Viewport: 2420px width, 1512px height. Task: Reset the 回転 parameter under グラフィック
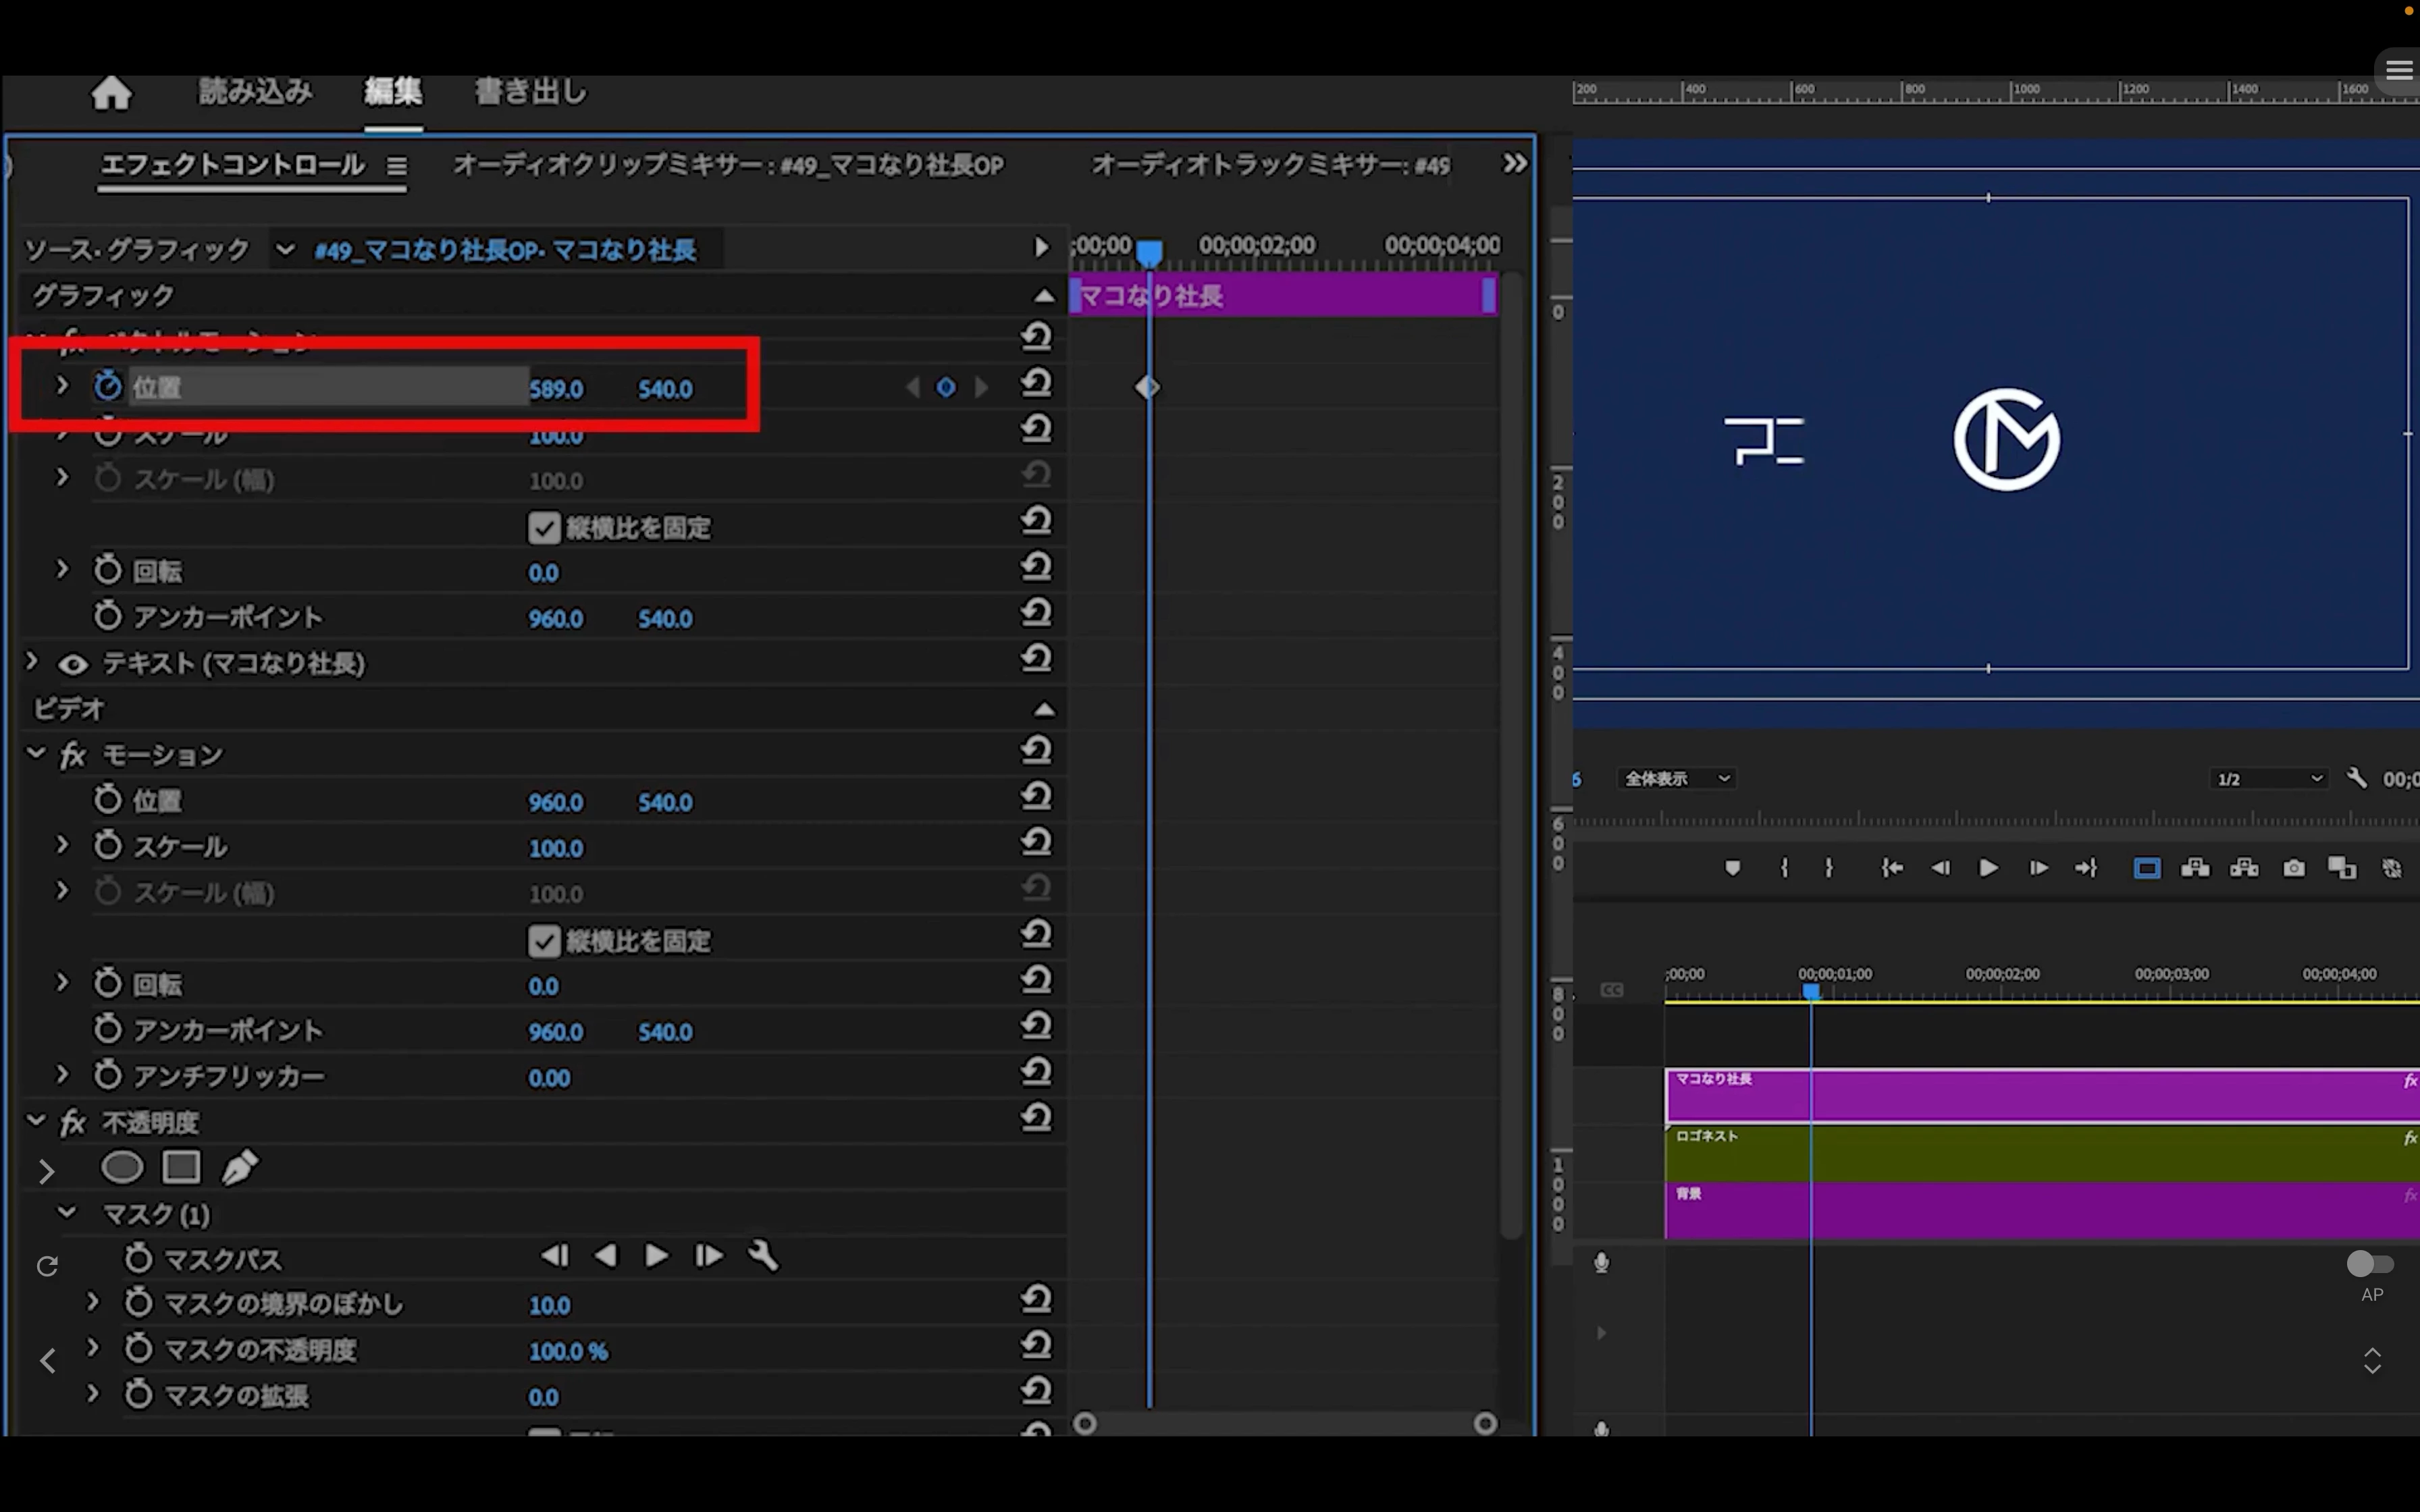pyautogui.click(x=1036, y=567)
